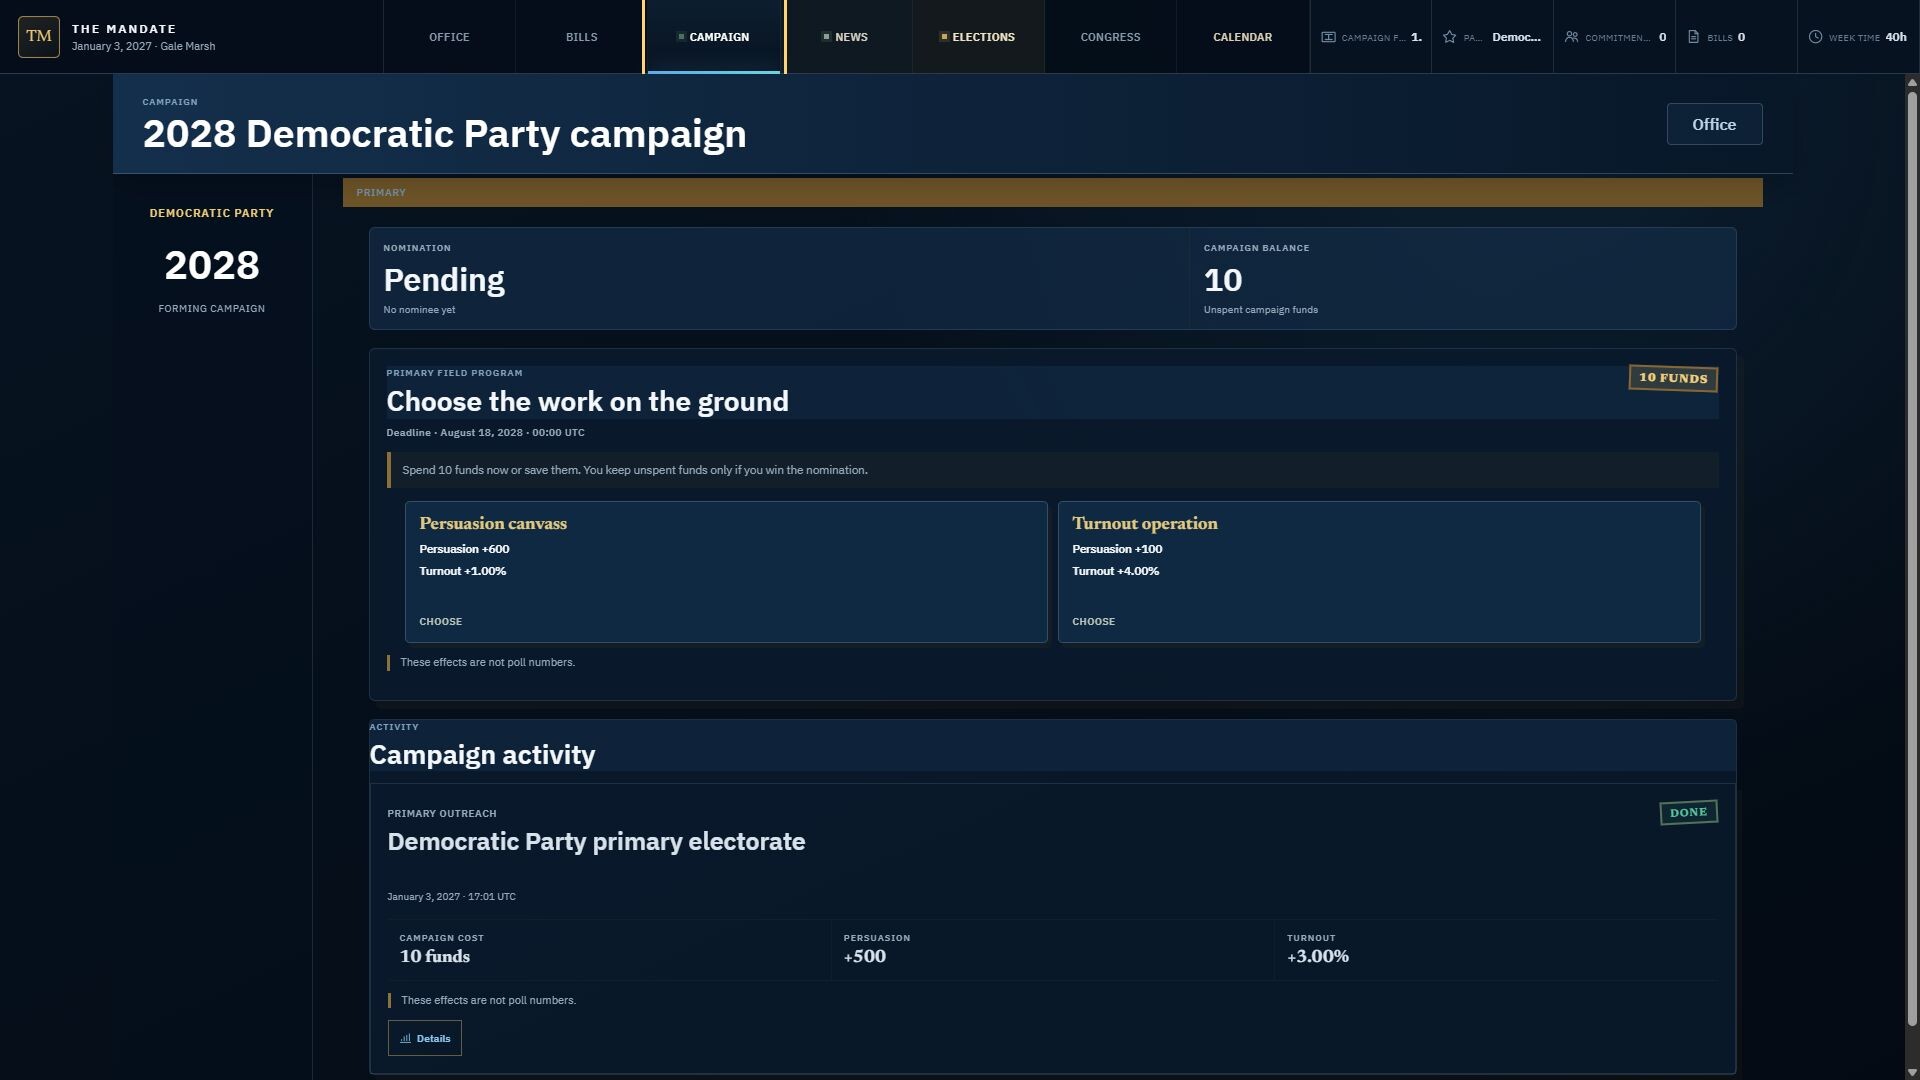
Task: Click the PRIMARY section bar
Action: point(1052,193)
